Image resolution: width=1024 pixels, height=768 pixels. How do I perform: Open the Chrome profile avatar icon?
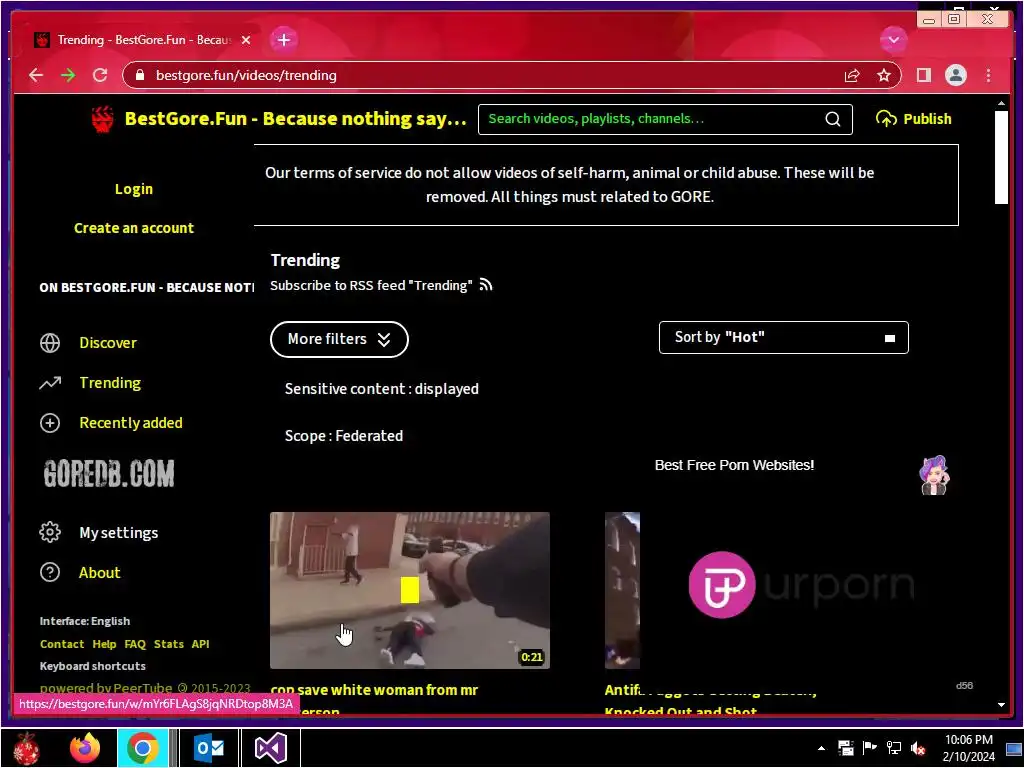click(x=955, y=75)
